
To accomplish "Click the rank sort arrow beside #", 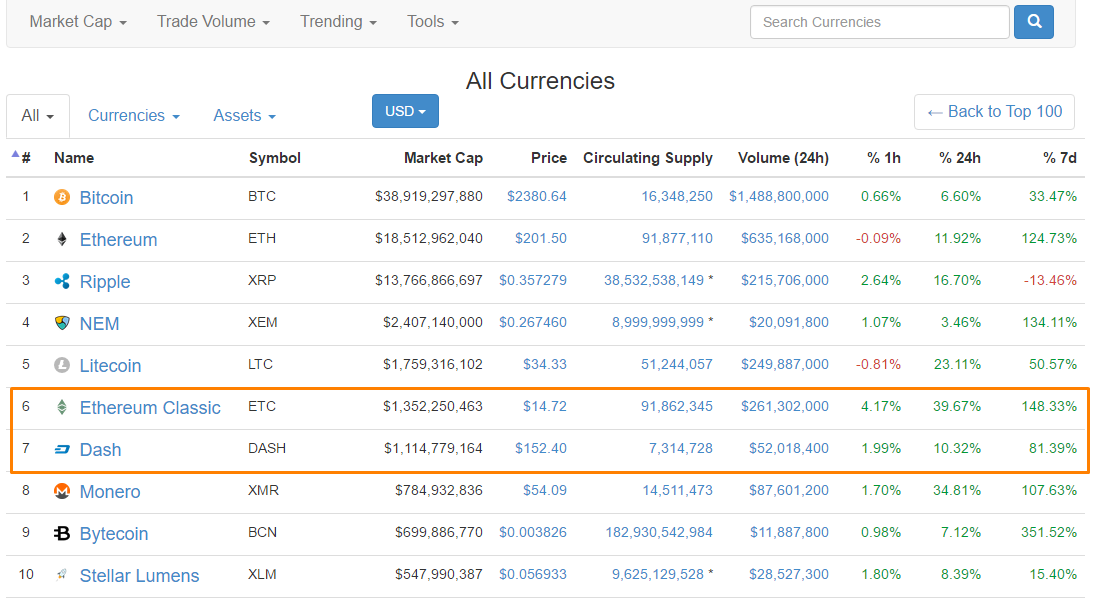I will (x=15, y=154).
